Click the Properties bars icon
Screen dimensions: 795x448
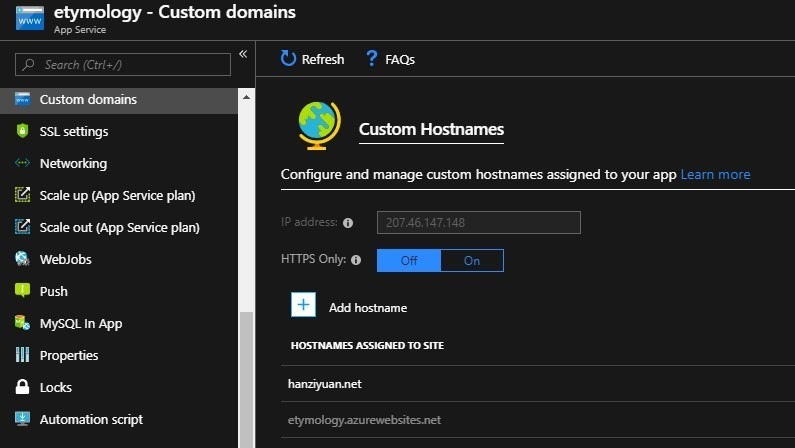(x=22, y=355)
